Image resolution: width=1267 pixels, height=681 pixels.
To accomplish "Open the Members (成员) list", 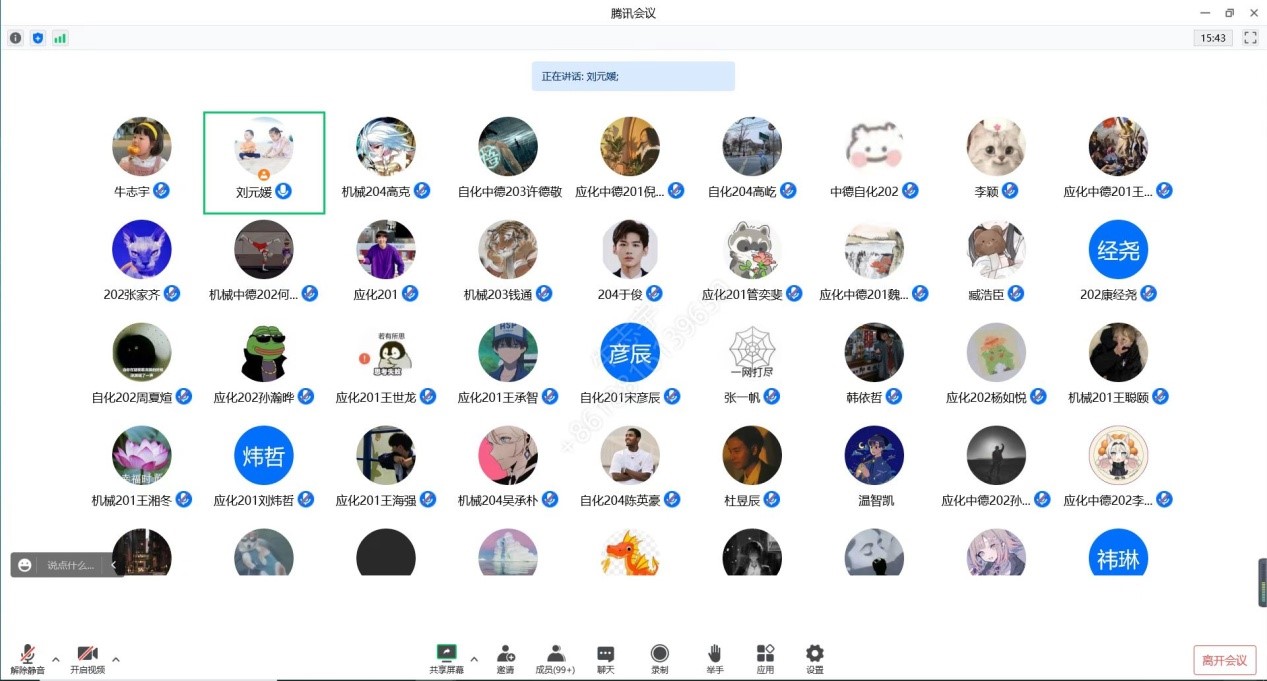I will [555, 658].
